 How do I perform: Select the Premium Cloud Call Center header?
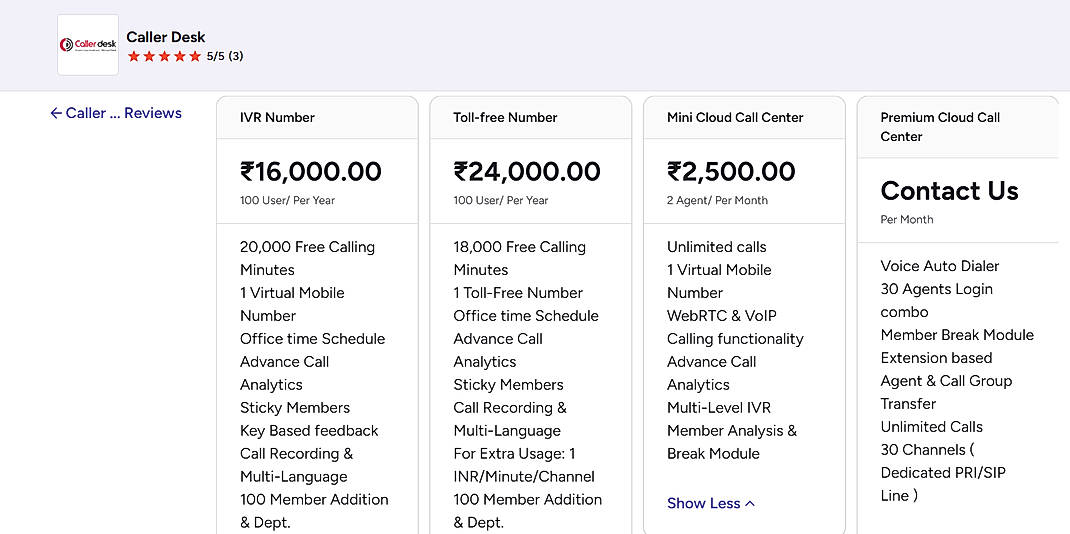958,128
